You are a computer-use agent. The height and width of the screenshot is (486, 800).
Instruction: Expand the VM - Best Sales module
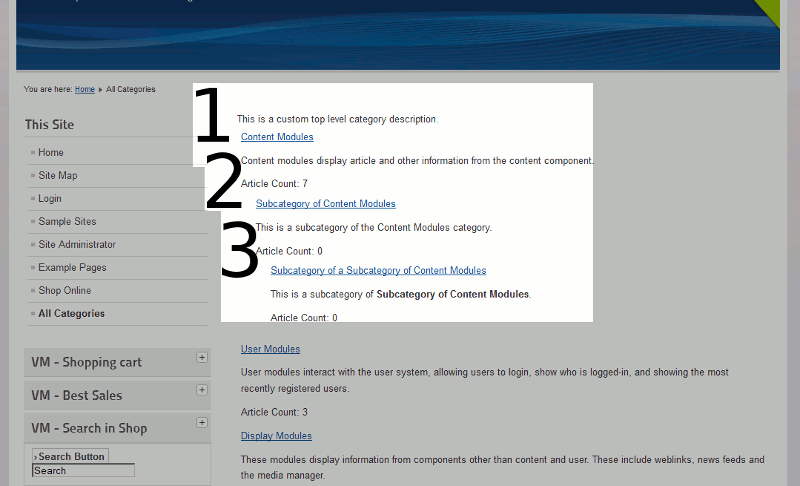[x=202, y=390]
